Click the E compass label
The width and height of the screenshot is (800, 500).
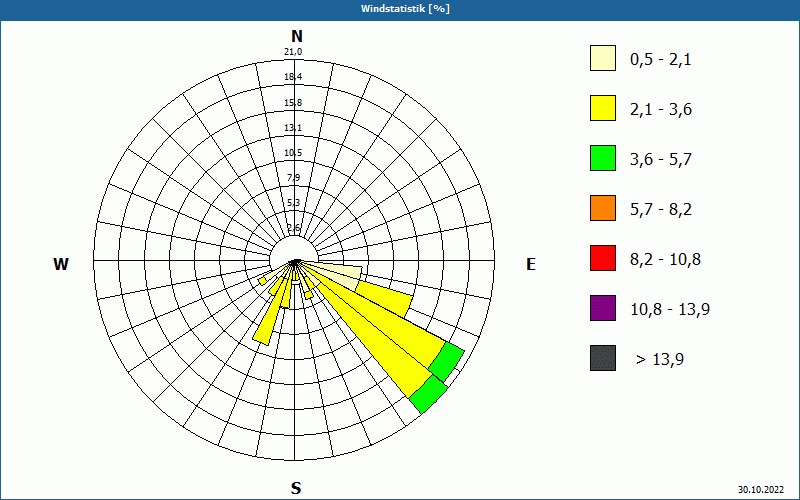[x=531, y=264]
